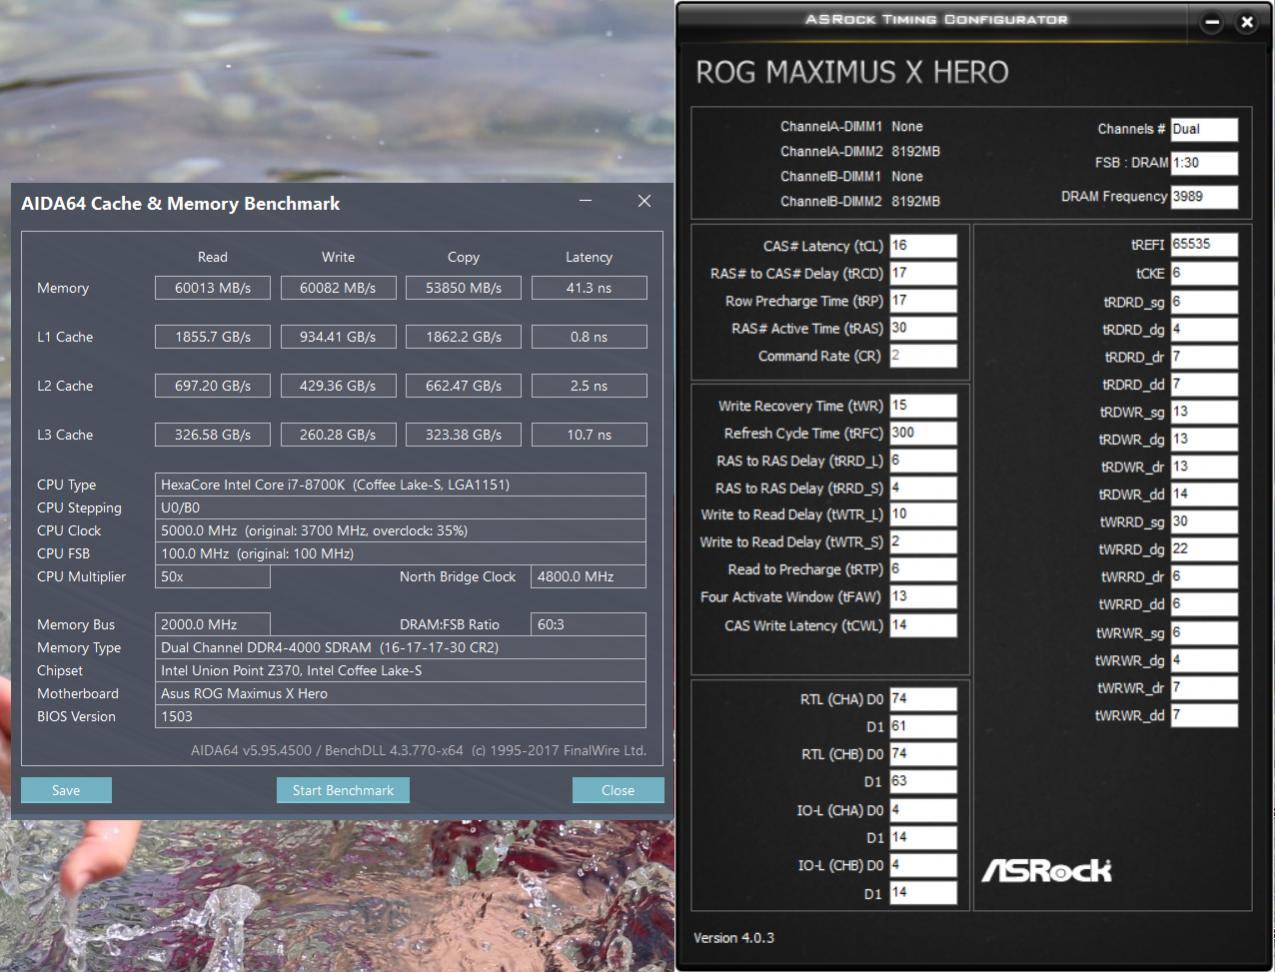Click the Memory Write value 60082 MB/s
Screen dimensions: 1275x972
(338, 288)
